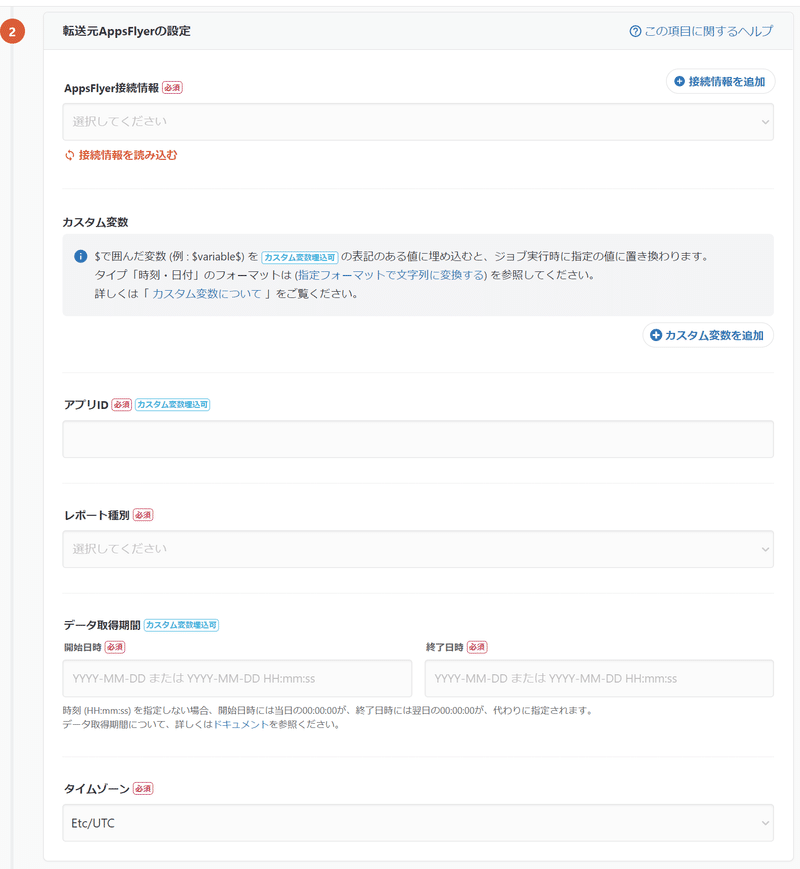Click カスタム変数を追加 button
Image resolution: width=800 pixels, height=869 pixels.
tap(708, 335)
